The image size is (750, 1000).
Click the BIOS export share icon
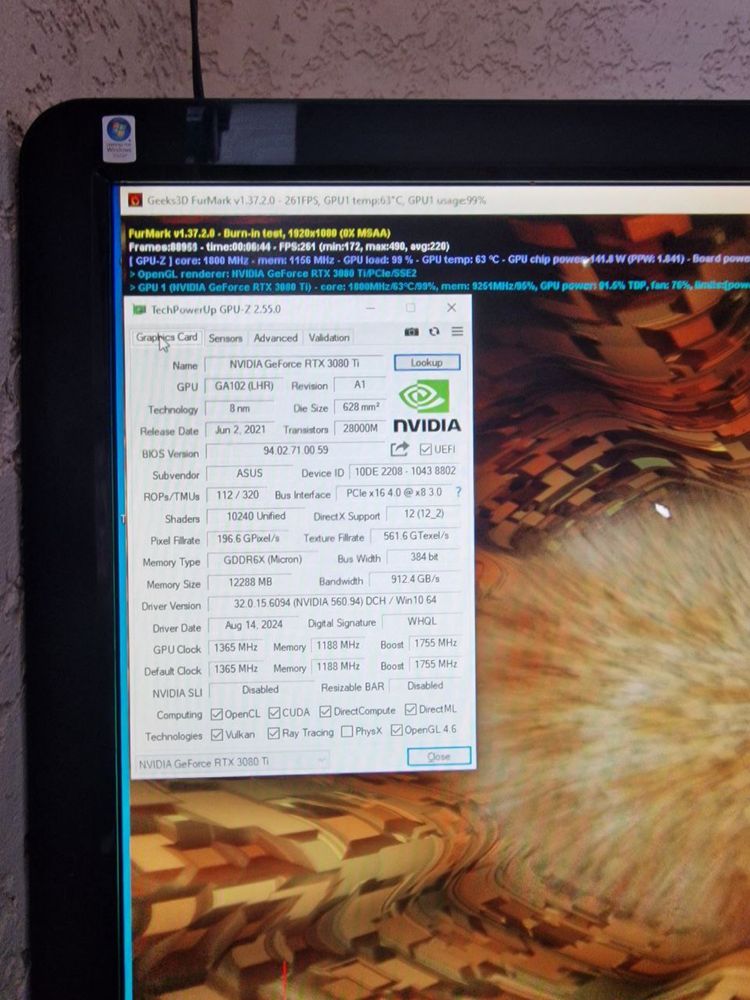point(399,450)
